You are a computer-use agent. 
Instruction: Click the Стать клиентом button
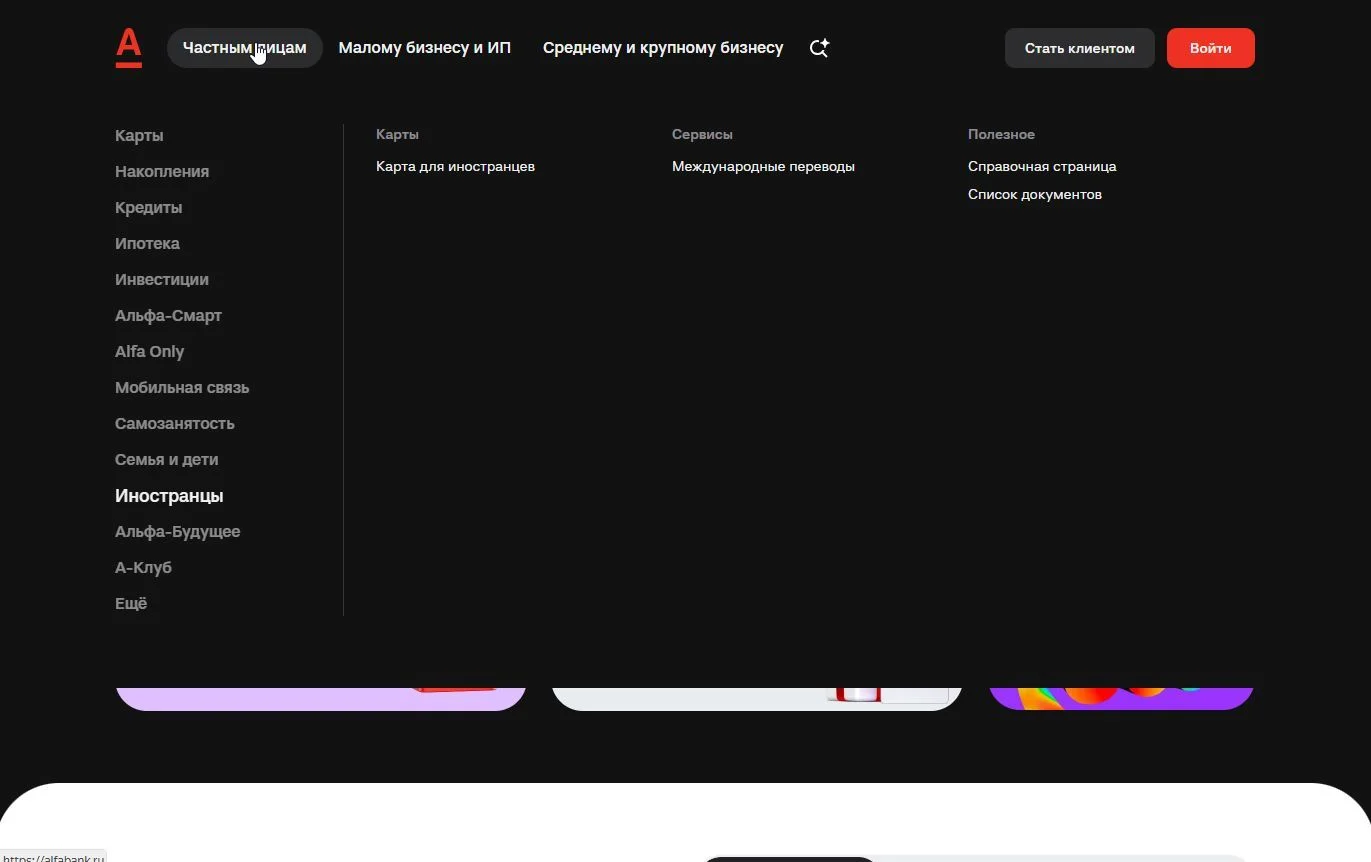(1080, 48)
